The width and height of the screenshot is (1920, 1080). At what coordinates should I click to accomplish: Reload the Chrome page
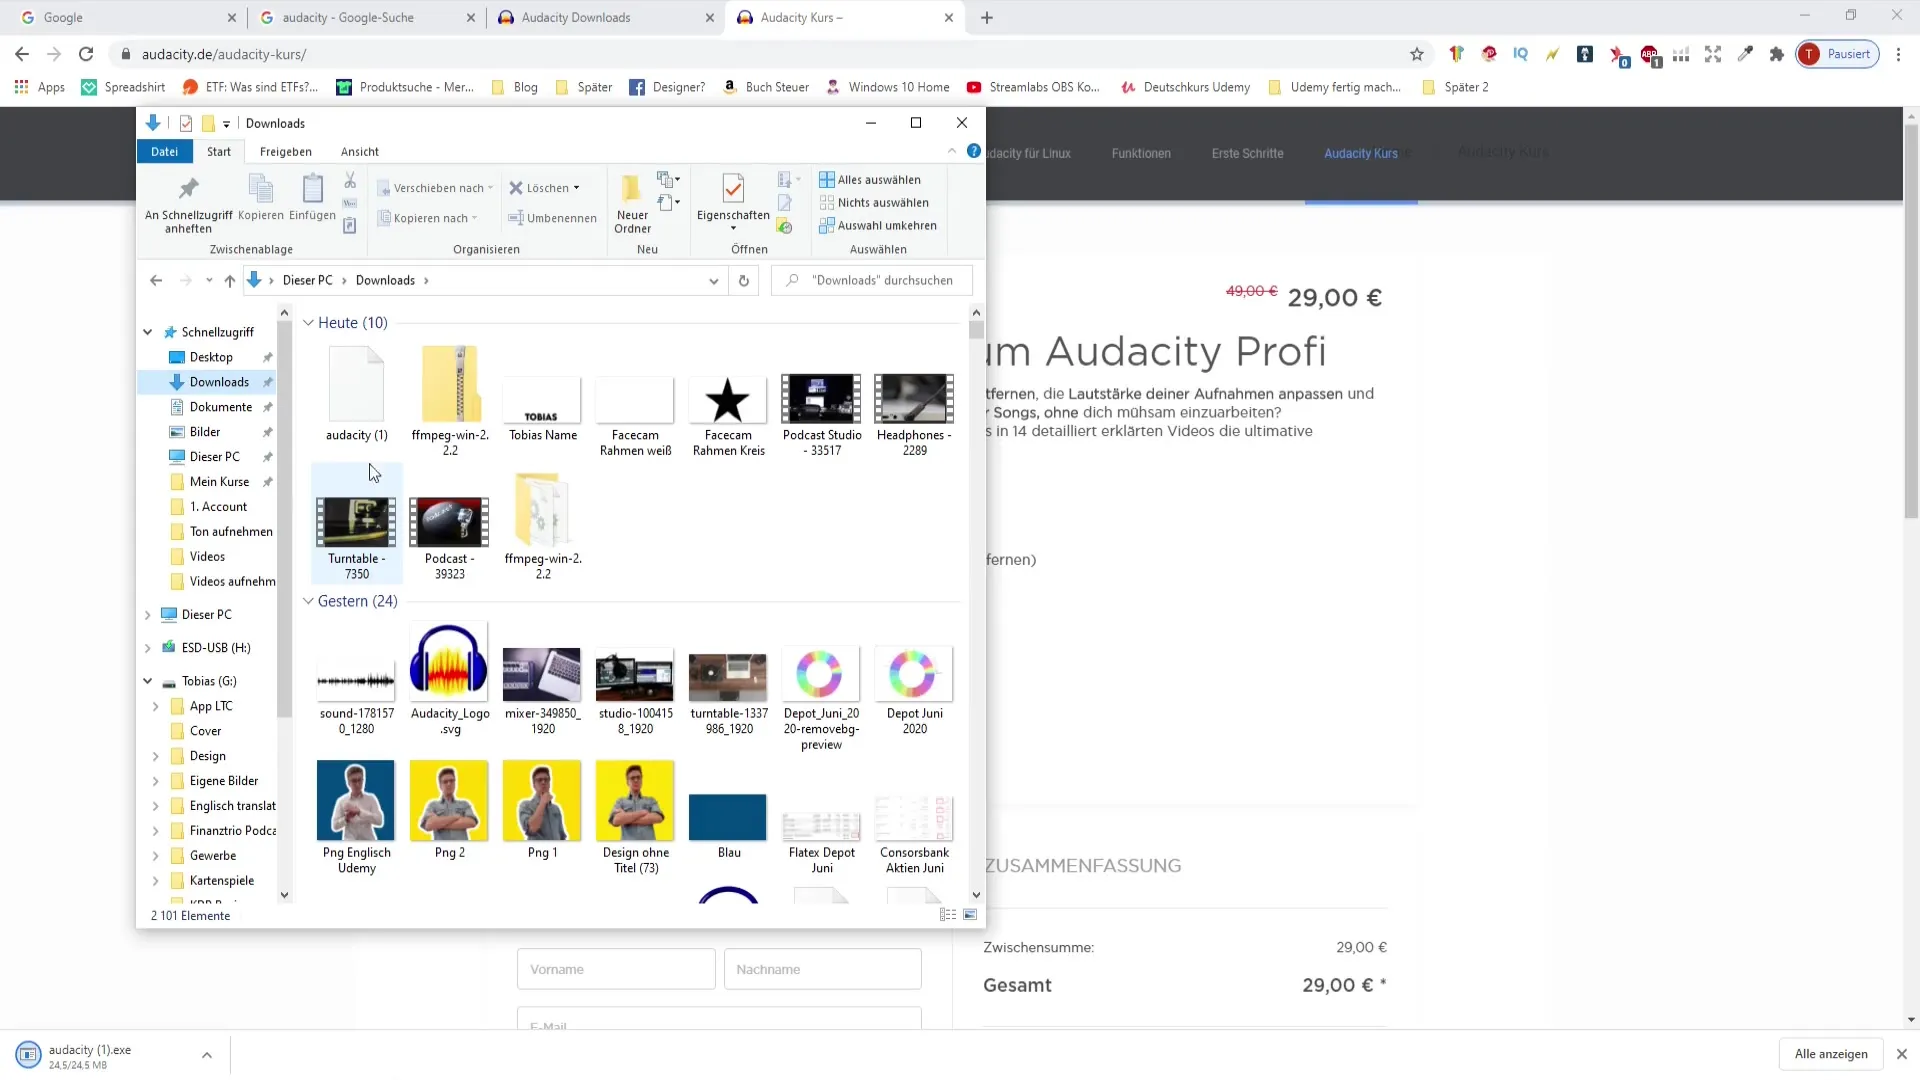click(x=87, y=54)
